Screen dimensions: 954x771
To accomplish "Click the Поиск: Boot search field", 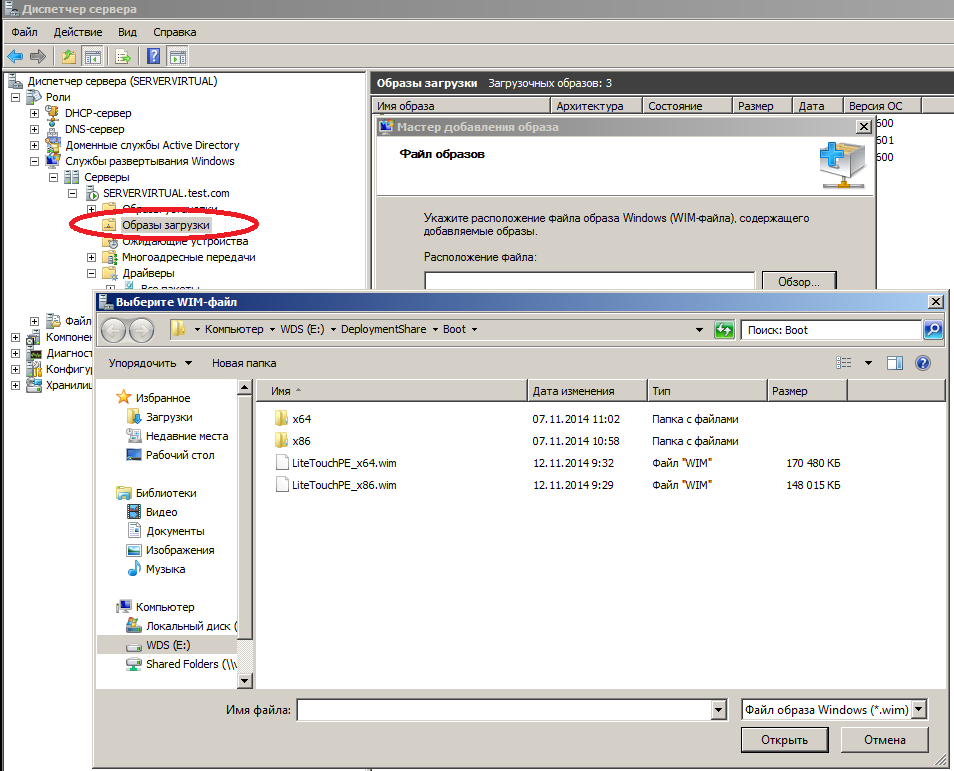I will tap(831, 330).
